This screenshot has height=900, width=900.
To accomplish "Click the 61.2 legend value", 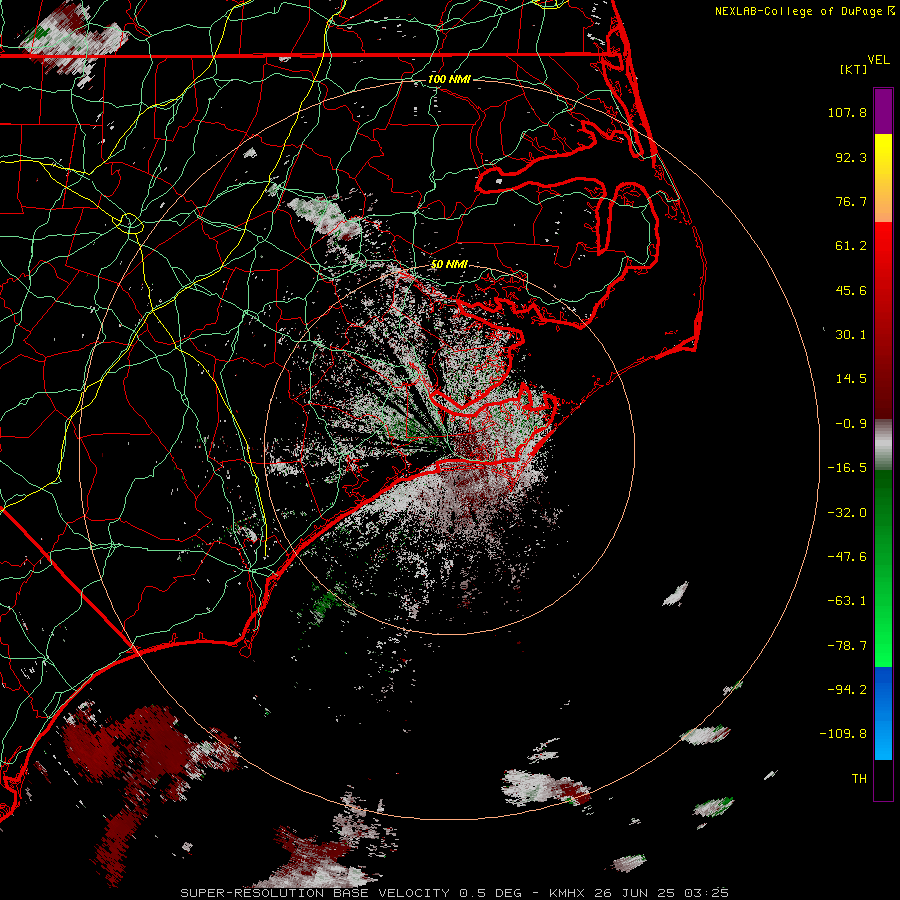I will coord(851,246).
